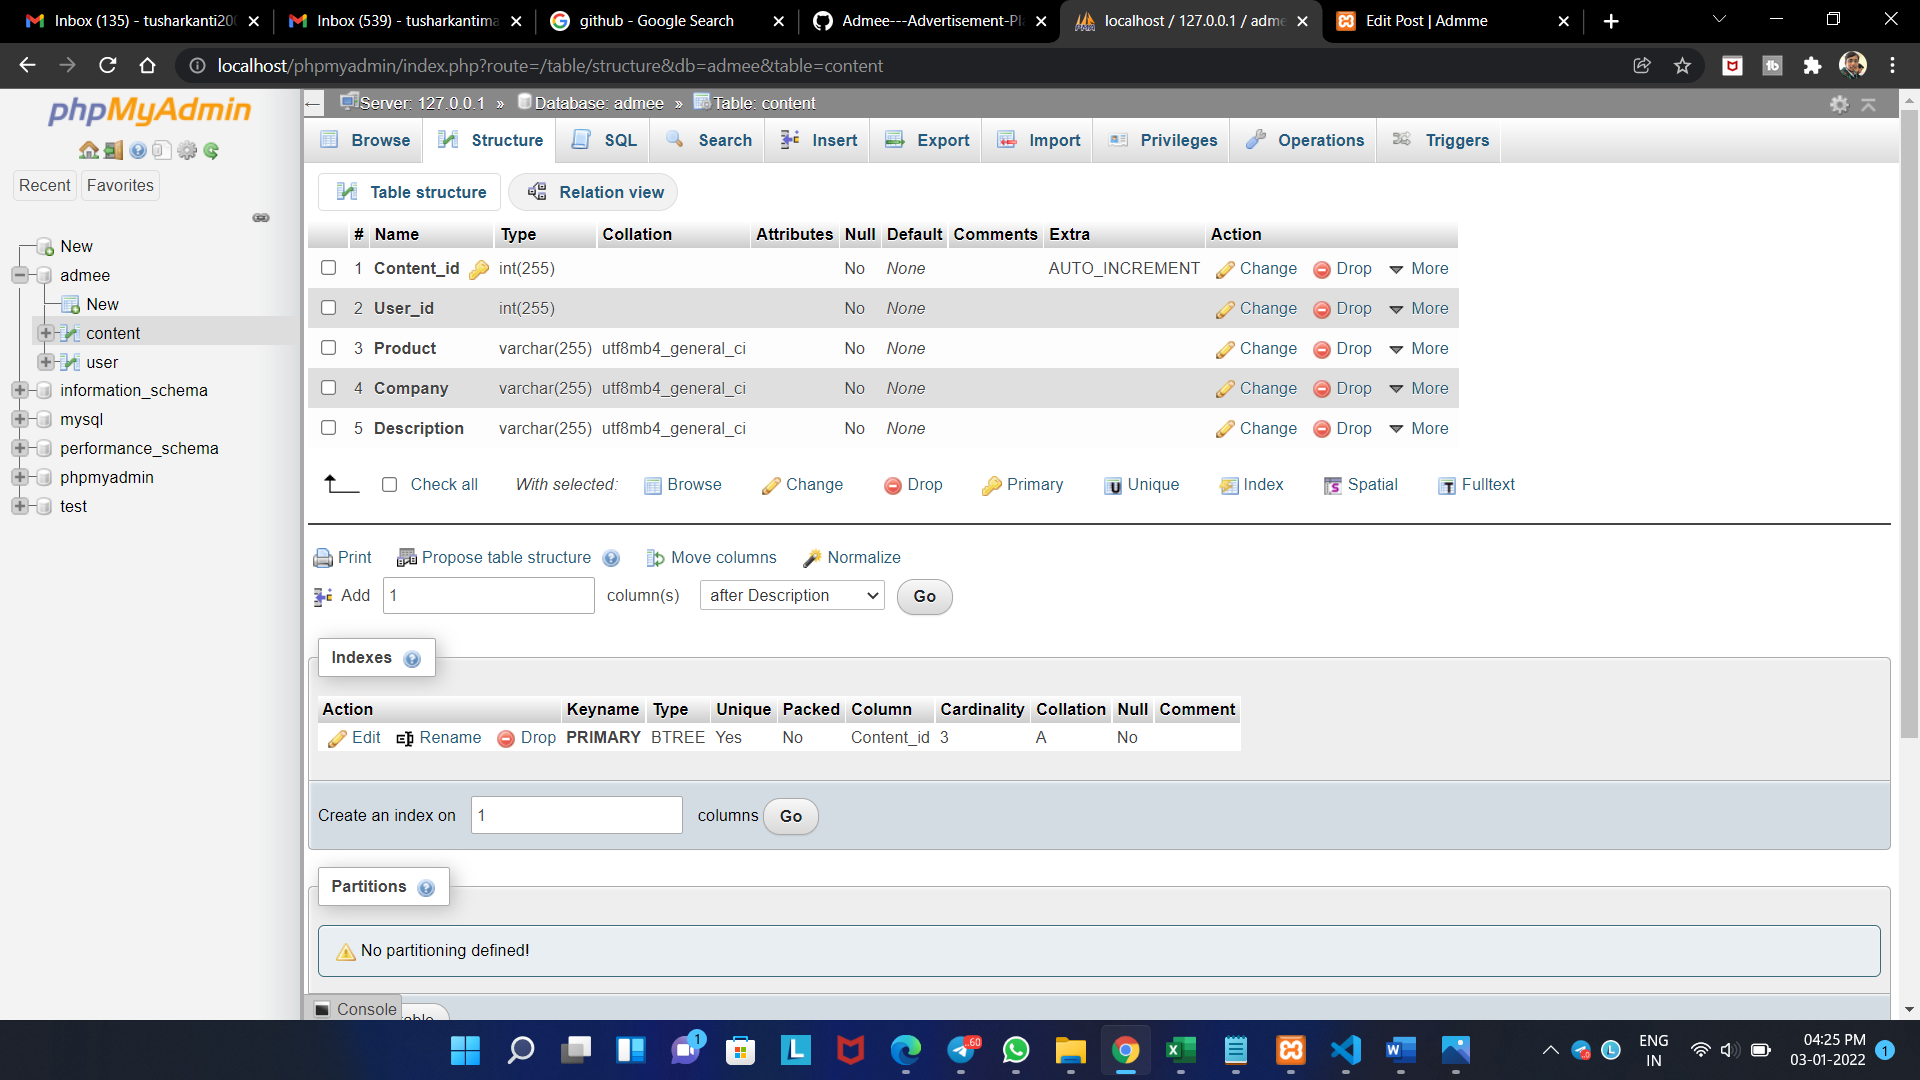The image size is (1920, 1080).
Task: Open the Propose table structure link
Action: pyautogui.click(x=505, y=557)
